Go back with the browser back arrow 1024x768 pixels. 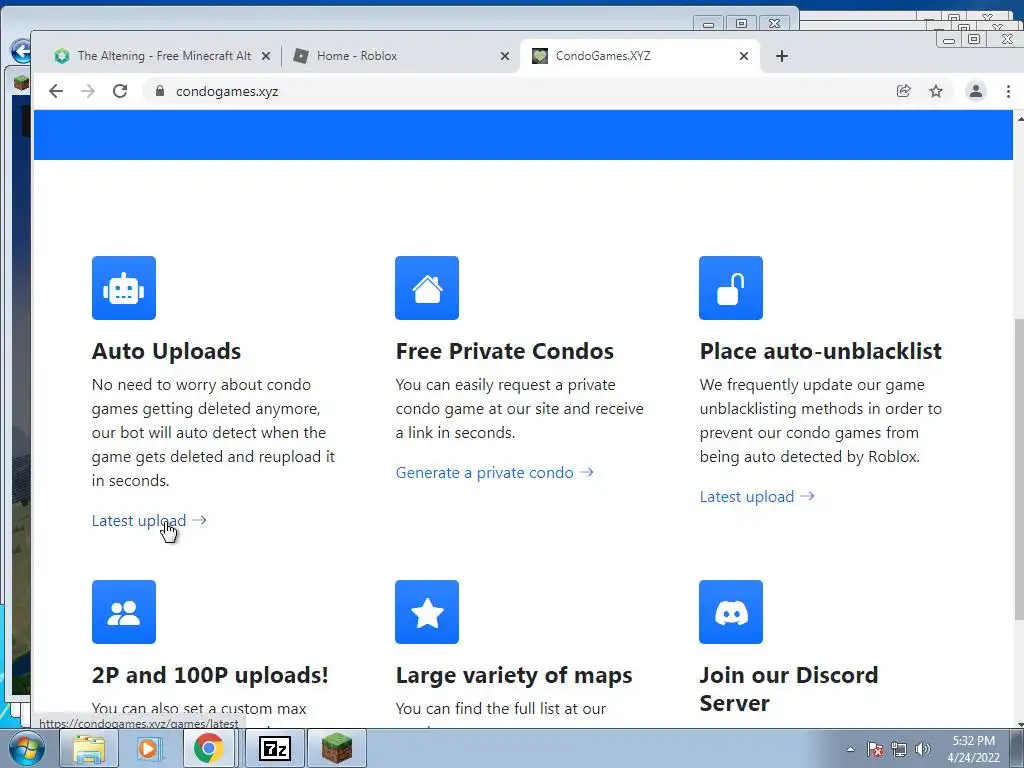(x=56, y=91)
